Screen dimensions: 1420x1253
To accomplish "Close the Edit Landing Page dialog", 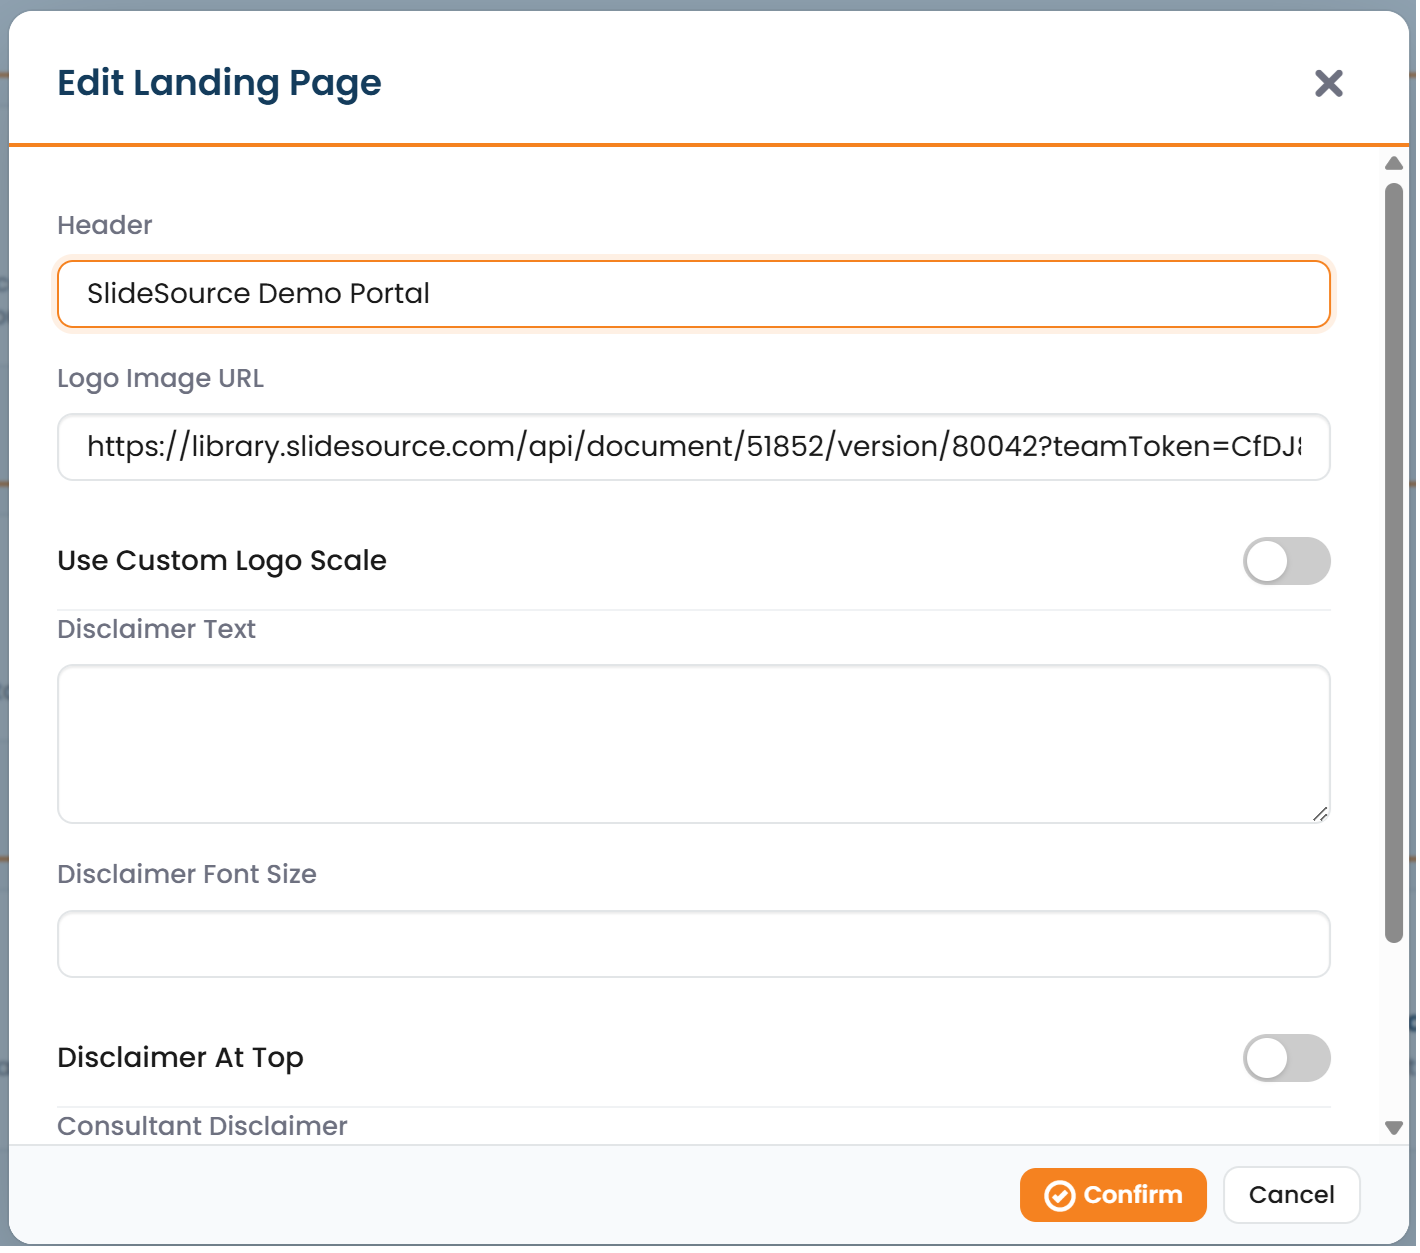I will [x=1328, y=83].
